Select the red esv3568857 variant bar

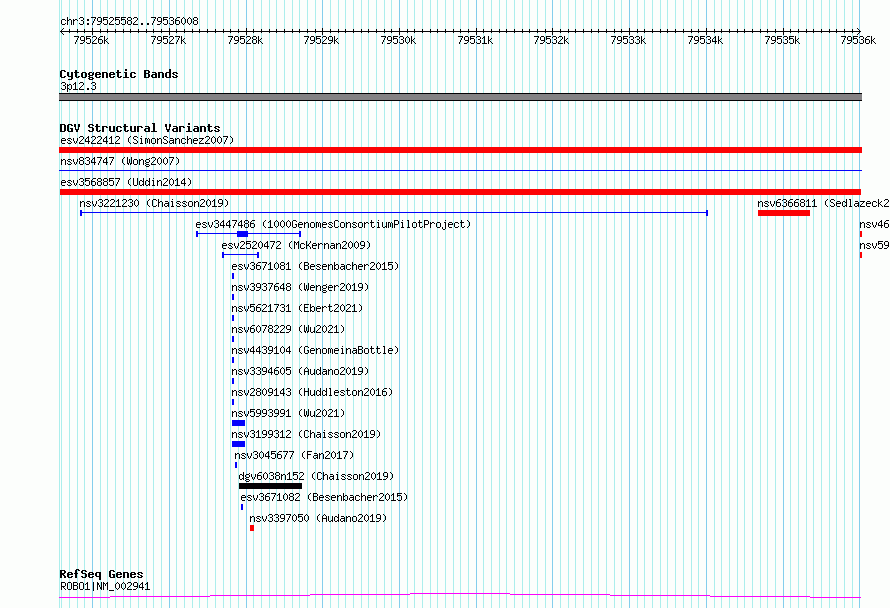460,192
